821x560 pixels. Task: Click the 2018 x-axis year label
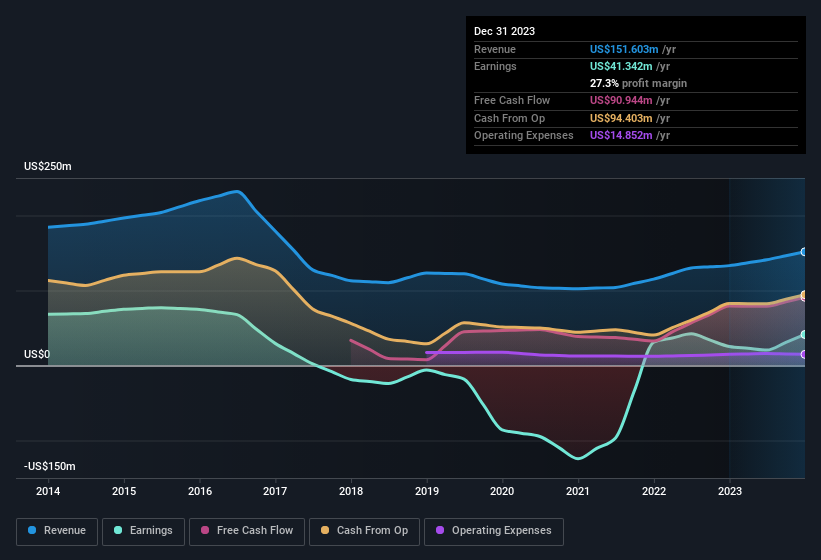pyautogui.click(x=350, y=491)
